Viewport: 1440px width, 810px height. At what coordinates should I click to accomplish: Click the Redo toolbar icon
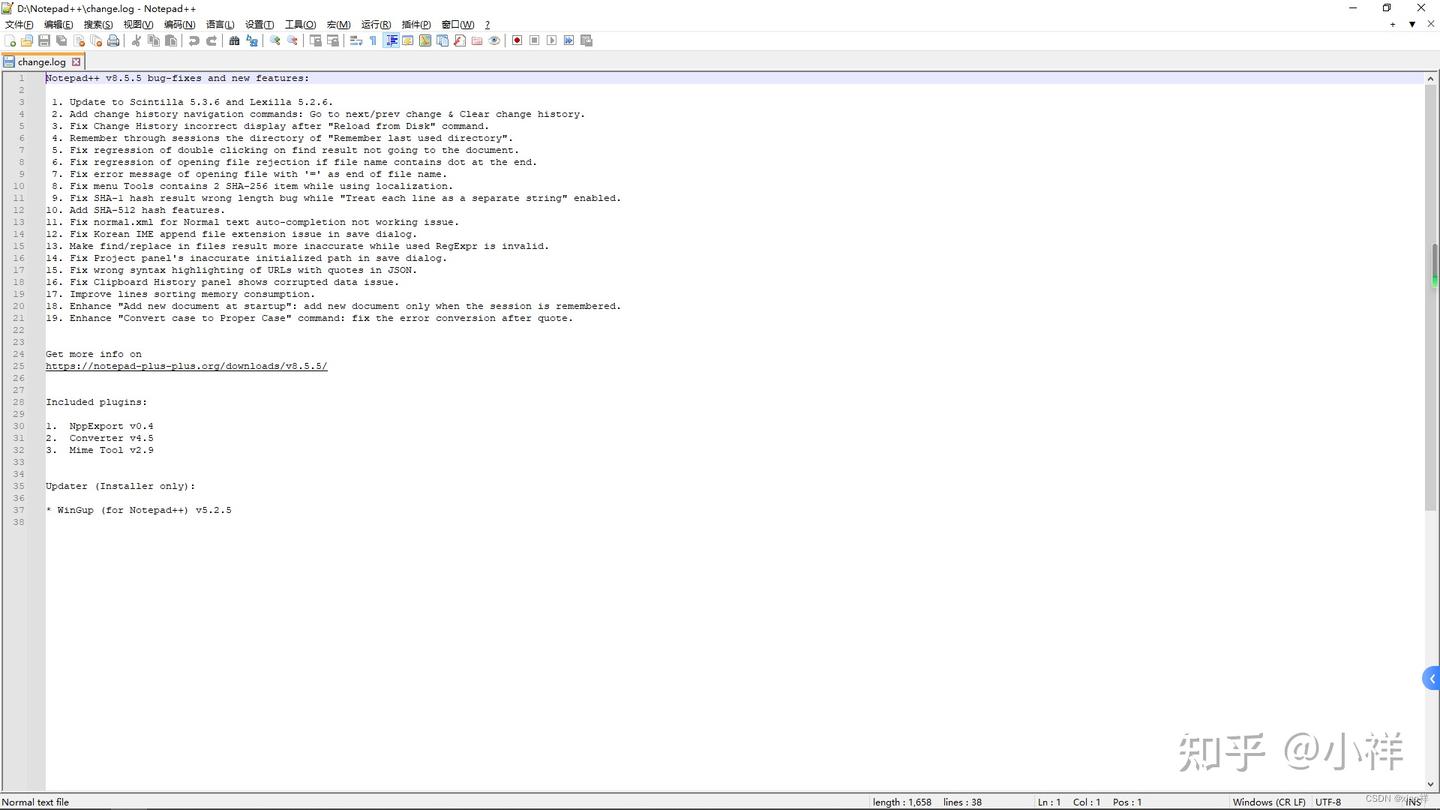point(212,41)
